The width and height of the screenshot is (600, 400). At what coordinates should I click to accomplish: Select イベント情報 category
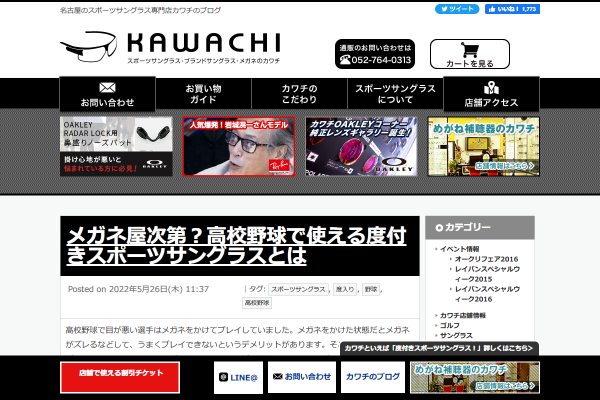coord(459,249)
